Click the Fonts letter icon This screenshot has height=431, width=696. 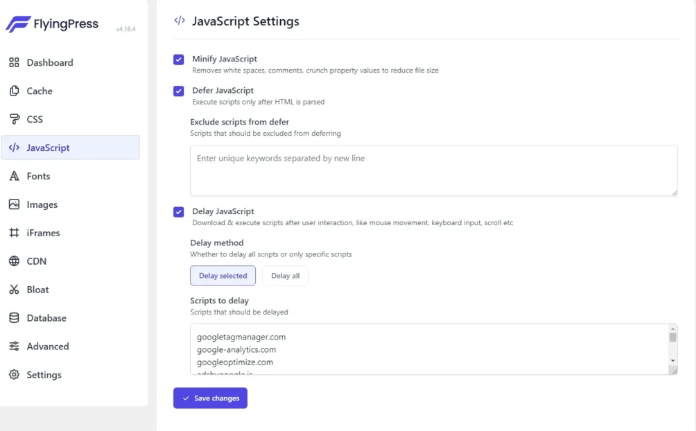pos(14,176)
